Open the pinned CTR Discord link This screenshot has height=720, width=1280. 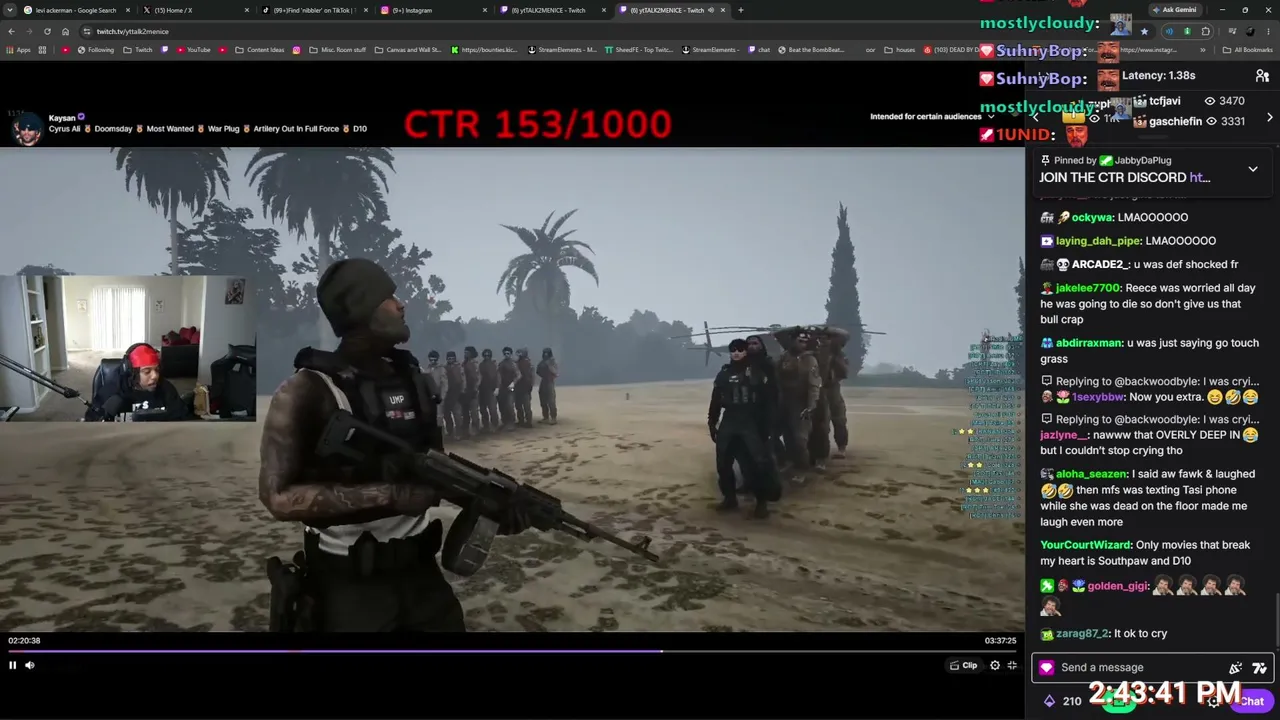1199,177
